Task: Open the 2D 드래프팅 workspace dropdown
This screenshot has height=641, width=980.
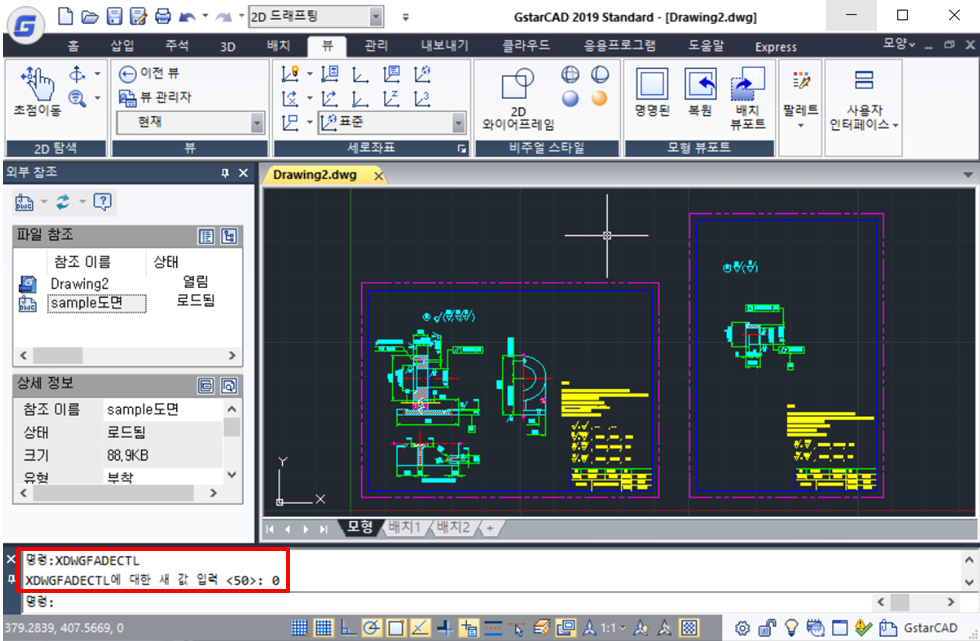Action: 376,16
